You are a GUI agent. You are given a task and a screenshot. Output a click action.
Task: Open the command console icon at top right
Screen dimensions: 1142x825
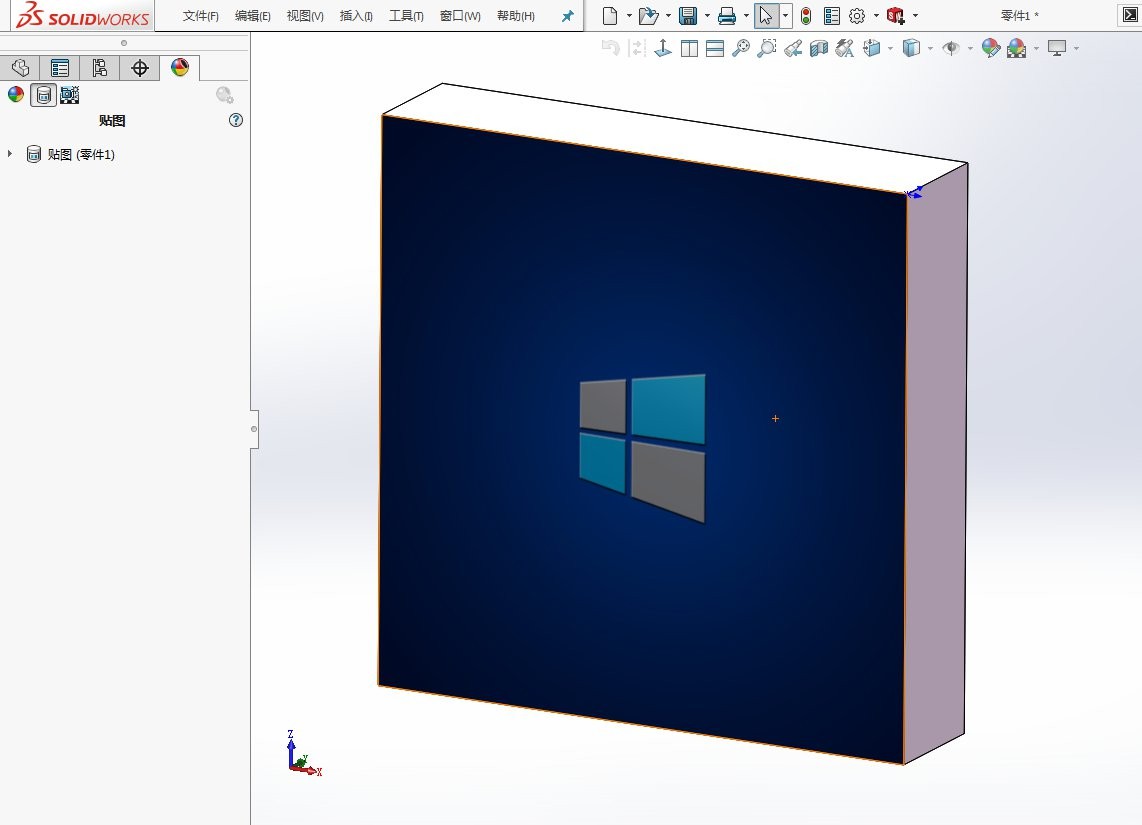click(x=1130, y=15)
